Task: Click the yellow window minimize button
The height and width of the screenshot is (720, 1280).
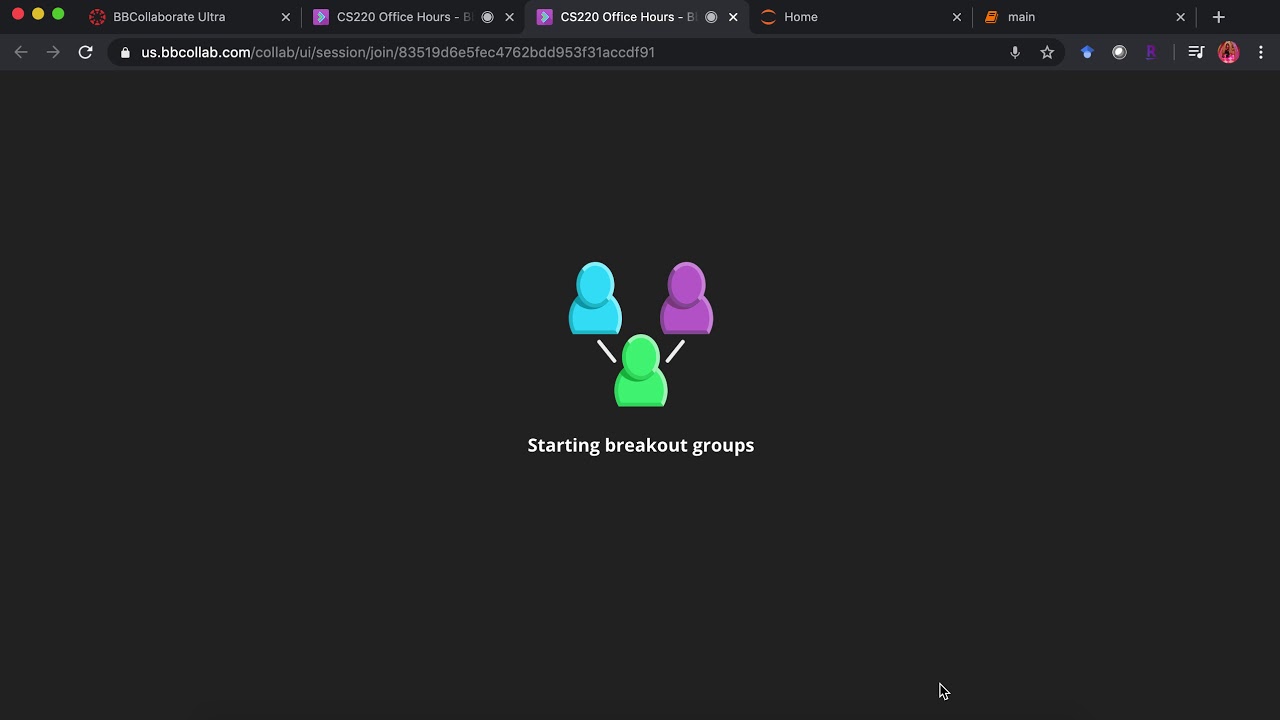Action: tap(38, 14)
